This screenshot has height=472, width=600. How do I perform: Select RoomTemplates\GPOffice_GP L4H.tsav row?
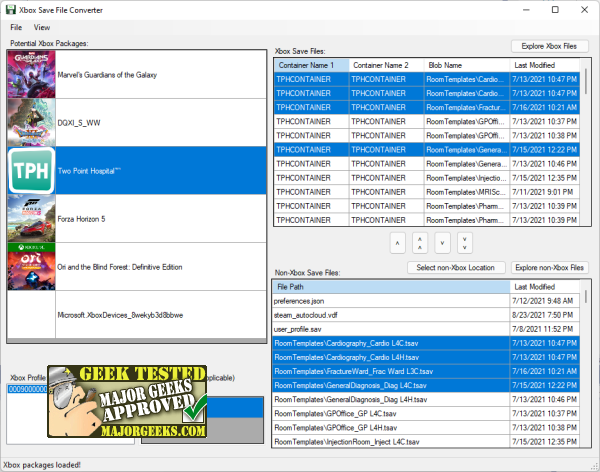pyautogui.click(x=426, y=428)
